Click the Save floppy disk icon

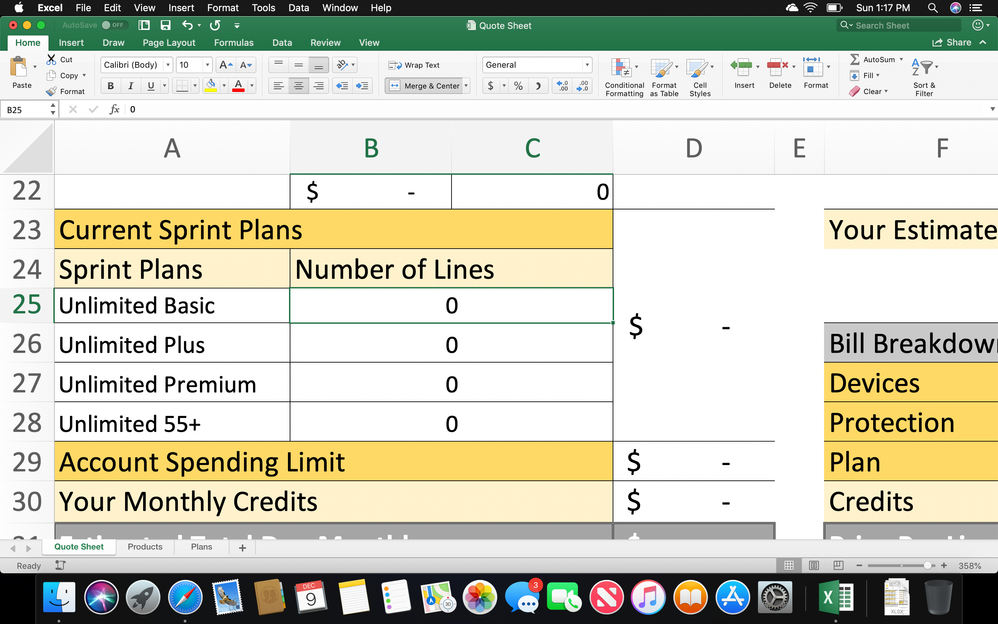(165, 25)
